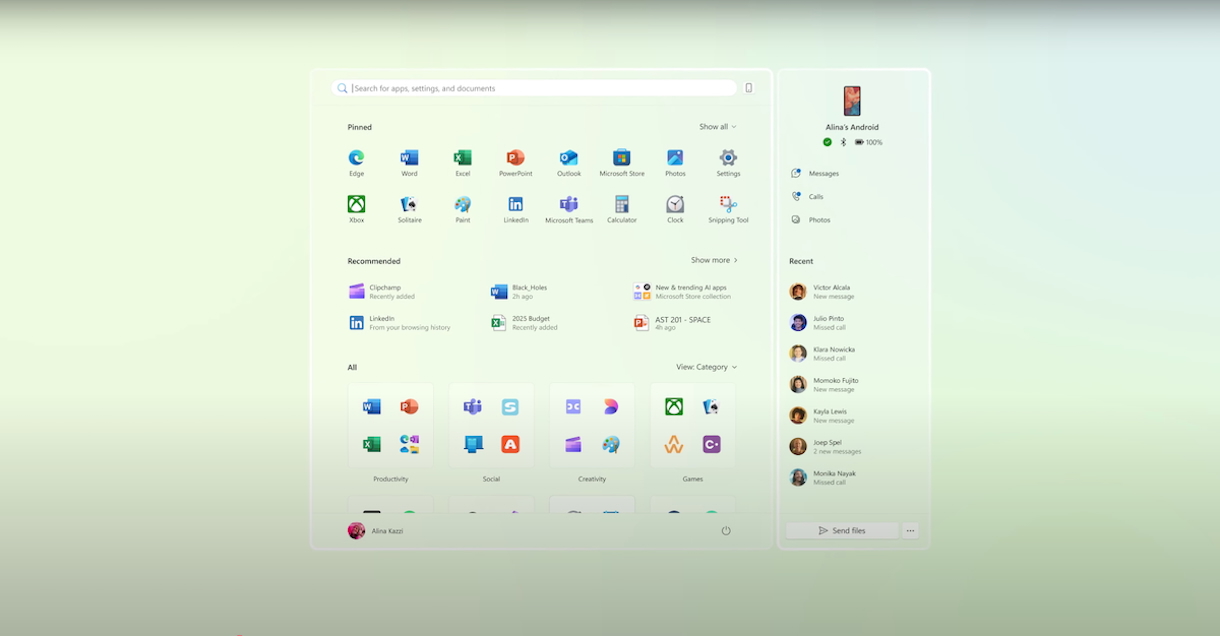Open Victor Alcala new message
Viewport: 1220px width, 636px height.
point(820,292)
